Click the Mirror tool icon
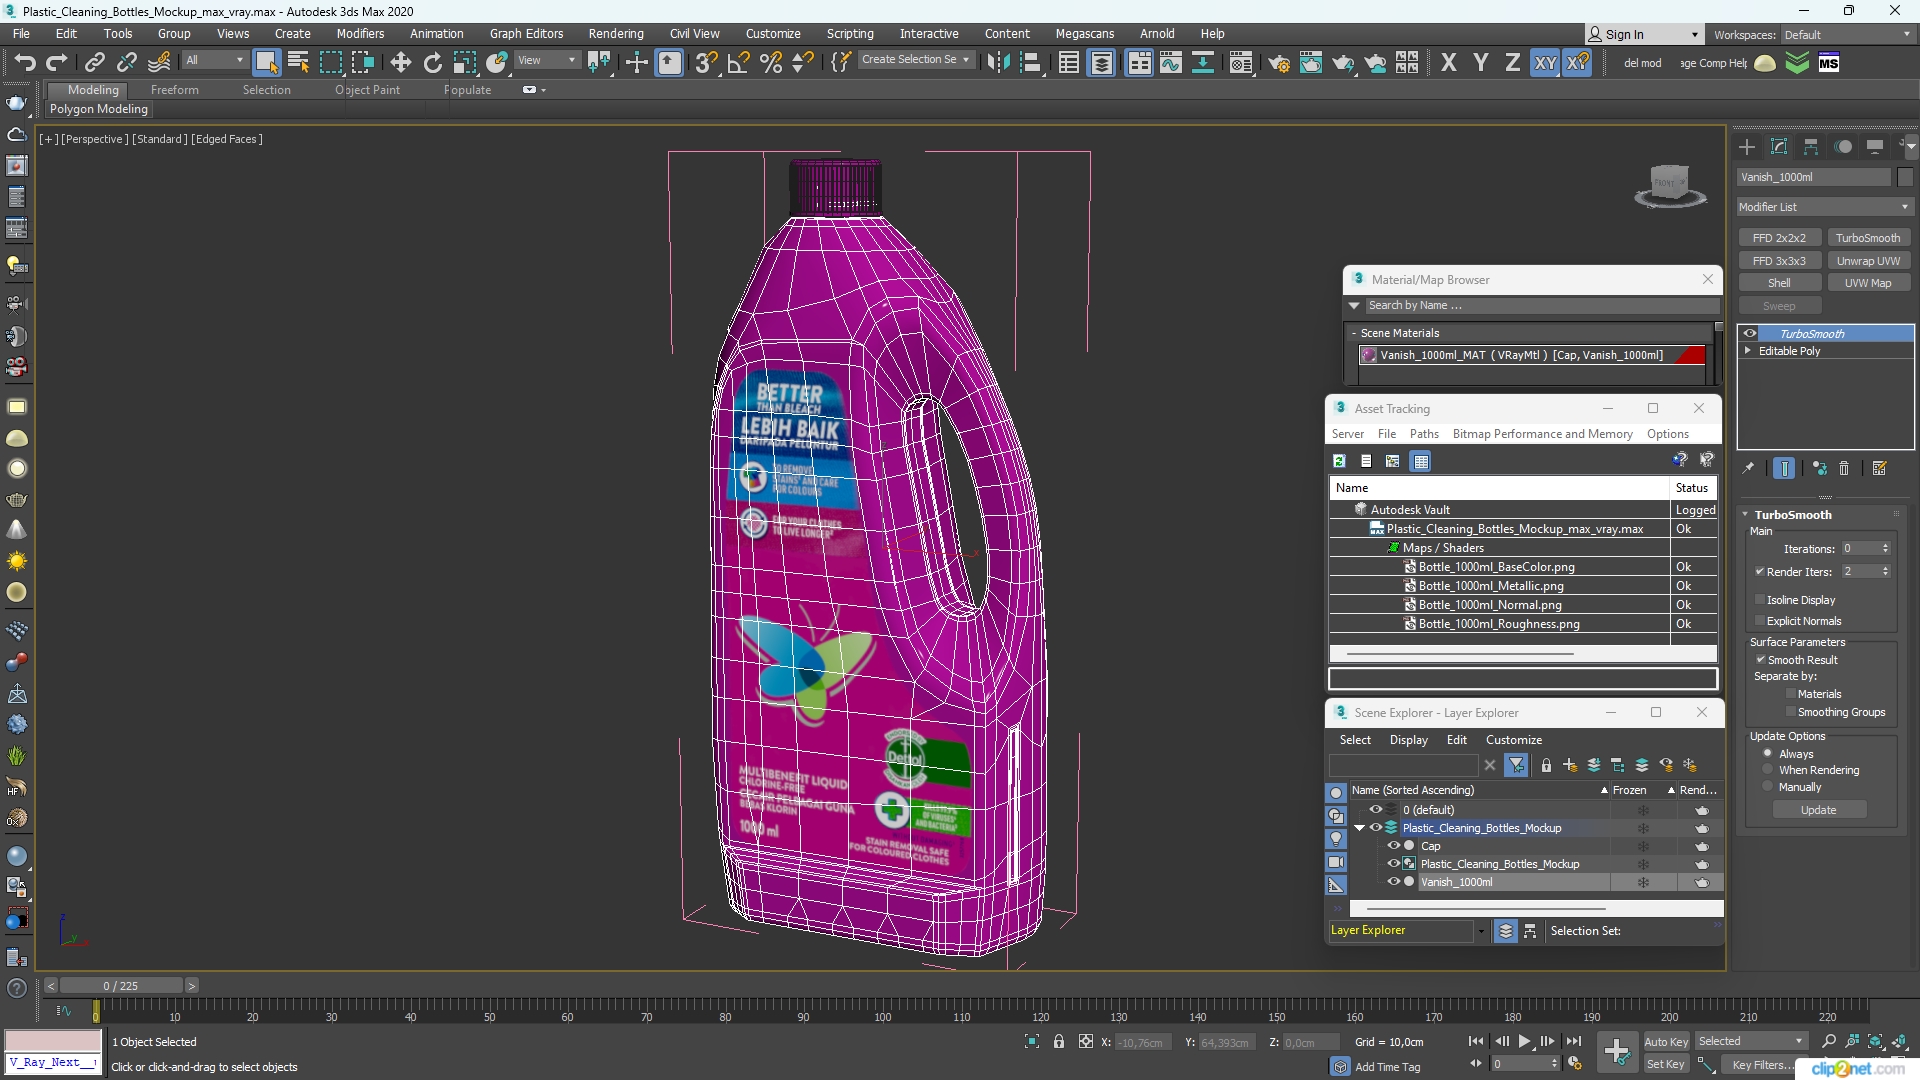Image resolution: width=1920 pixels, height=1080 pixels. (x=998, y=63)
